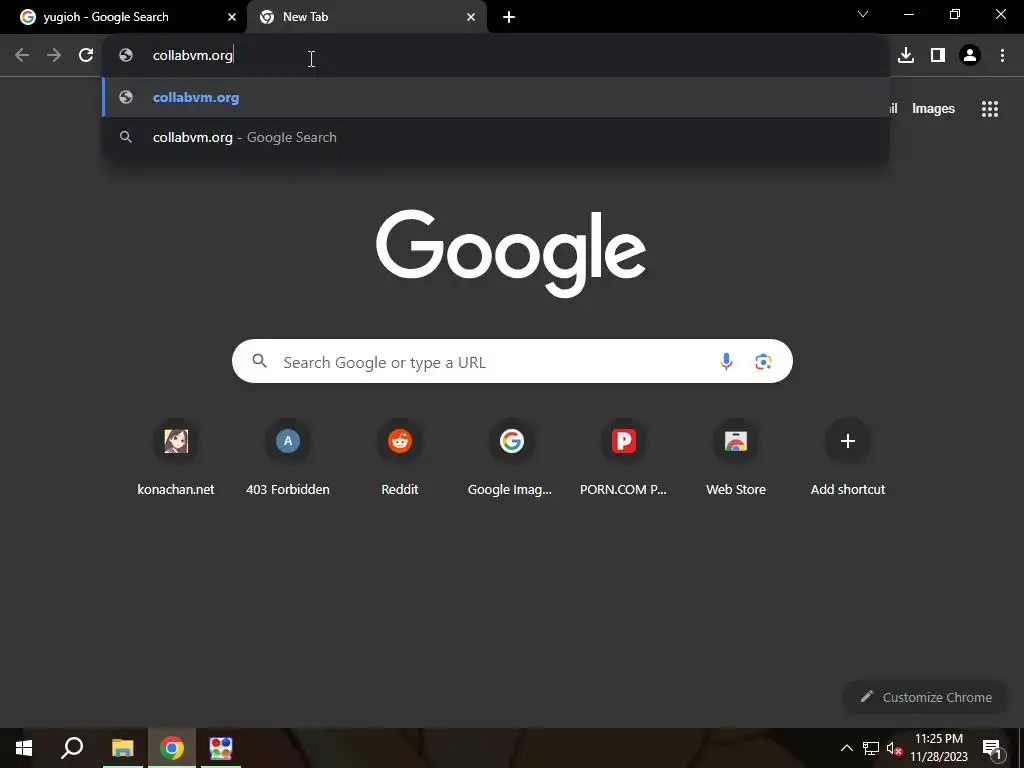Viewport: 1024px width, 768px height.
Task: Reload the page with the refresh icon
Action: pyautogui.click(x=86, y=55)
